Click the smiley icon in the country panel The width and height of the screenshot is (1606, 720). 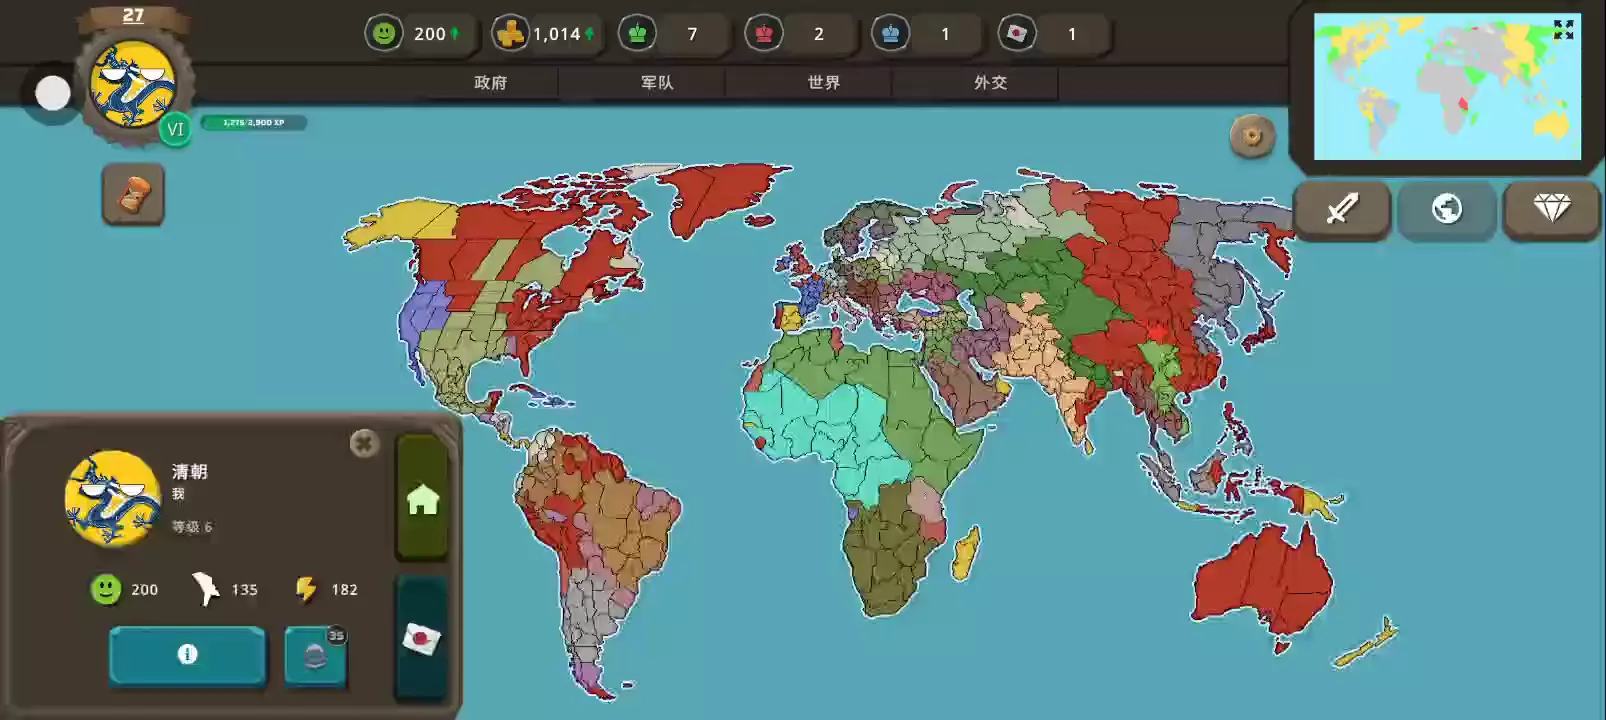pos(106,589)
